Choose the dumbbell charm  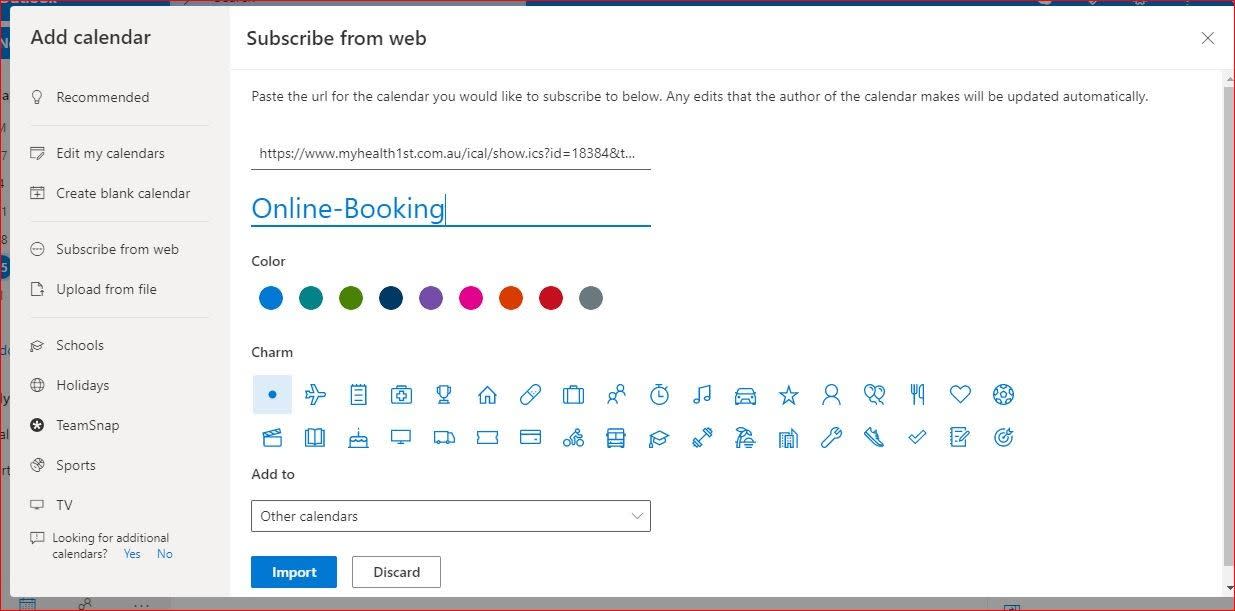702,438
